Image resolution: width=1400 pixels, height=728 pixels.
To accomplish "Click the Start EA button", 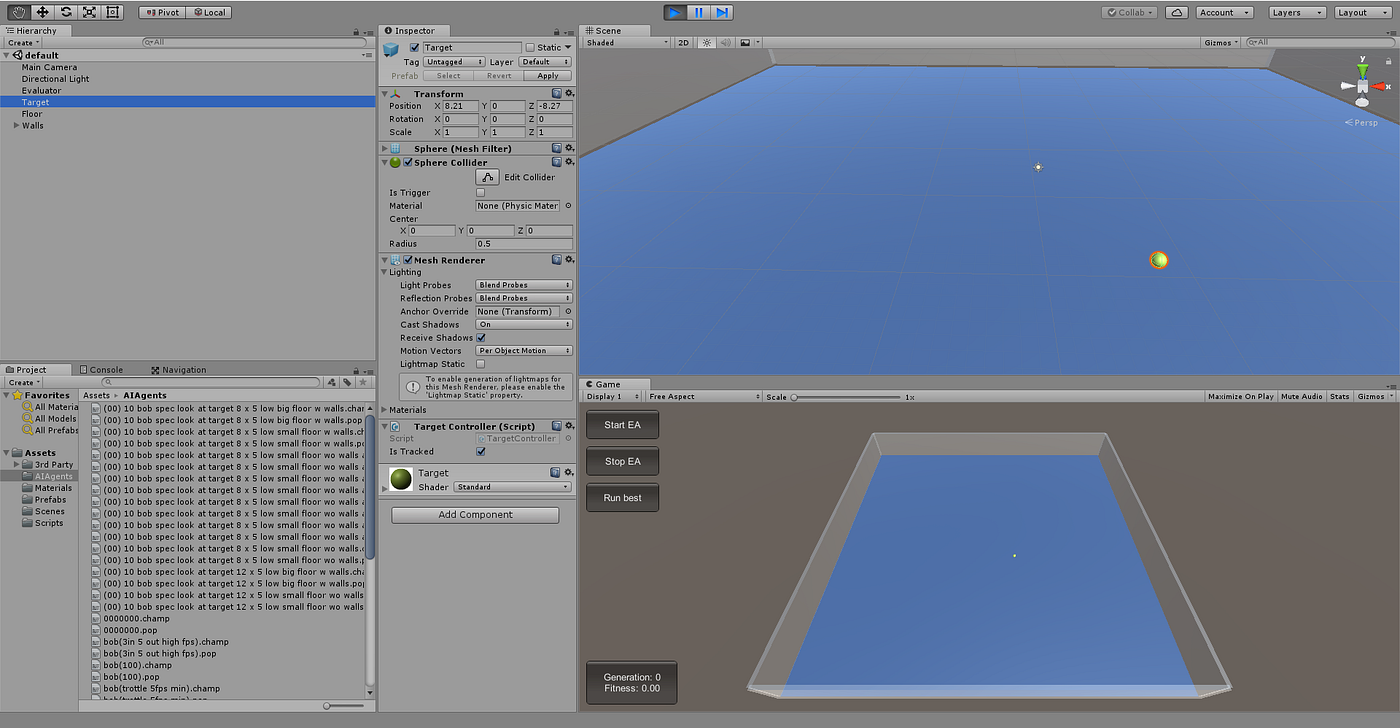I will point(622,424).
